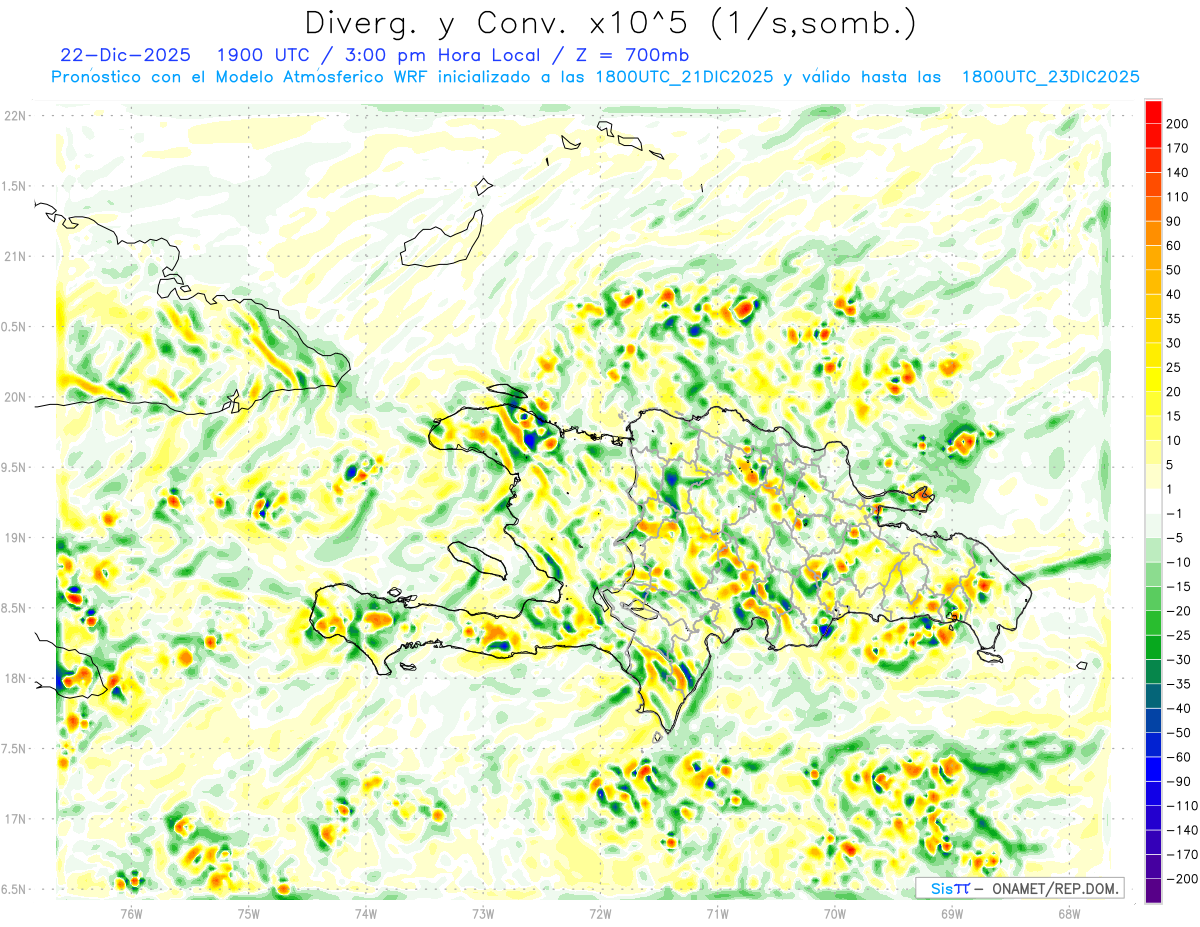Click the "8.5N" latitude axis label
Viewport: 1200px width, 927px height.
tap(14, 608)
